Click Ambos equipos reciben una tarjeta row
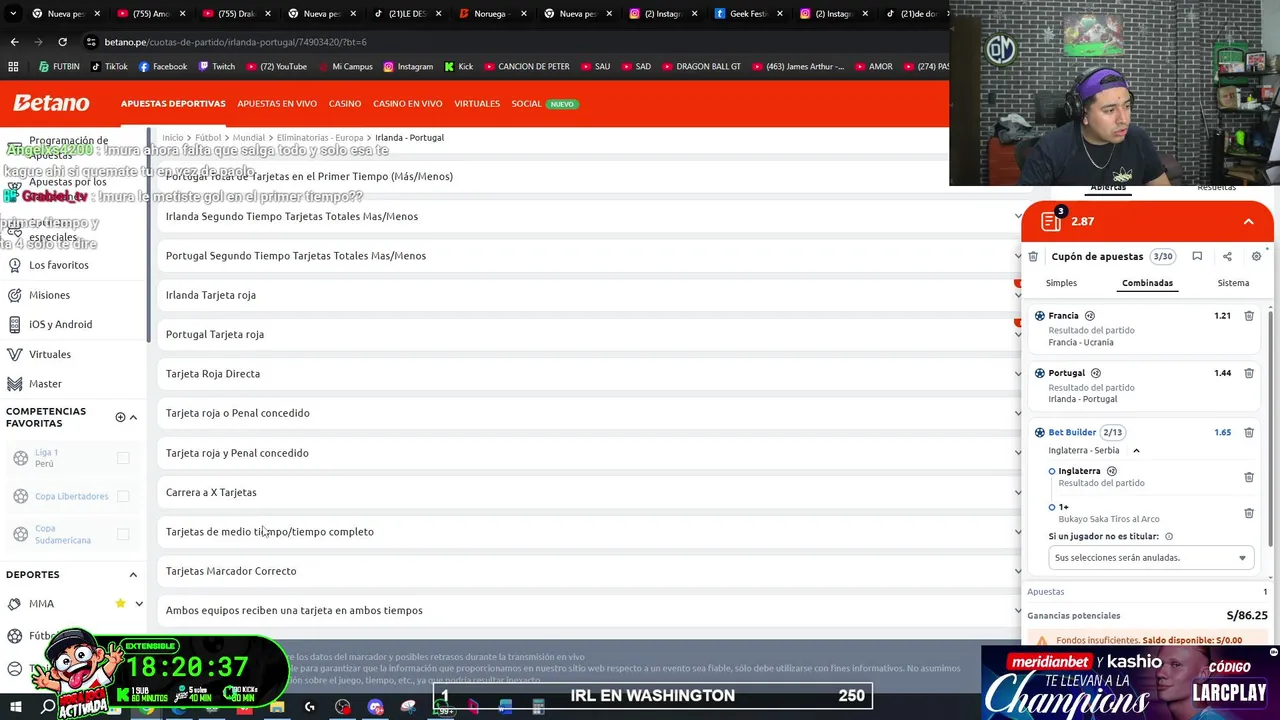Viewport: 1280px width, 720px height. 590,611
